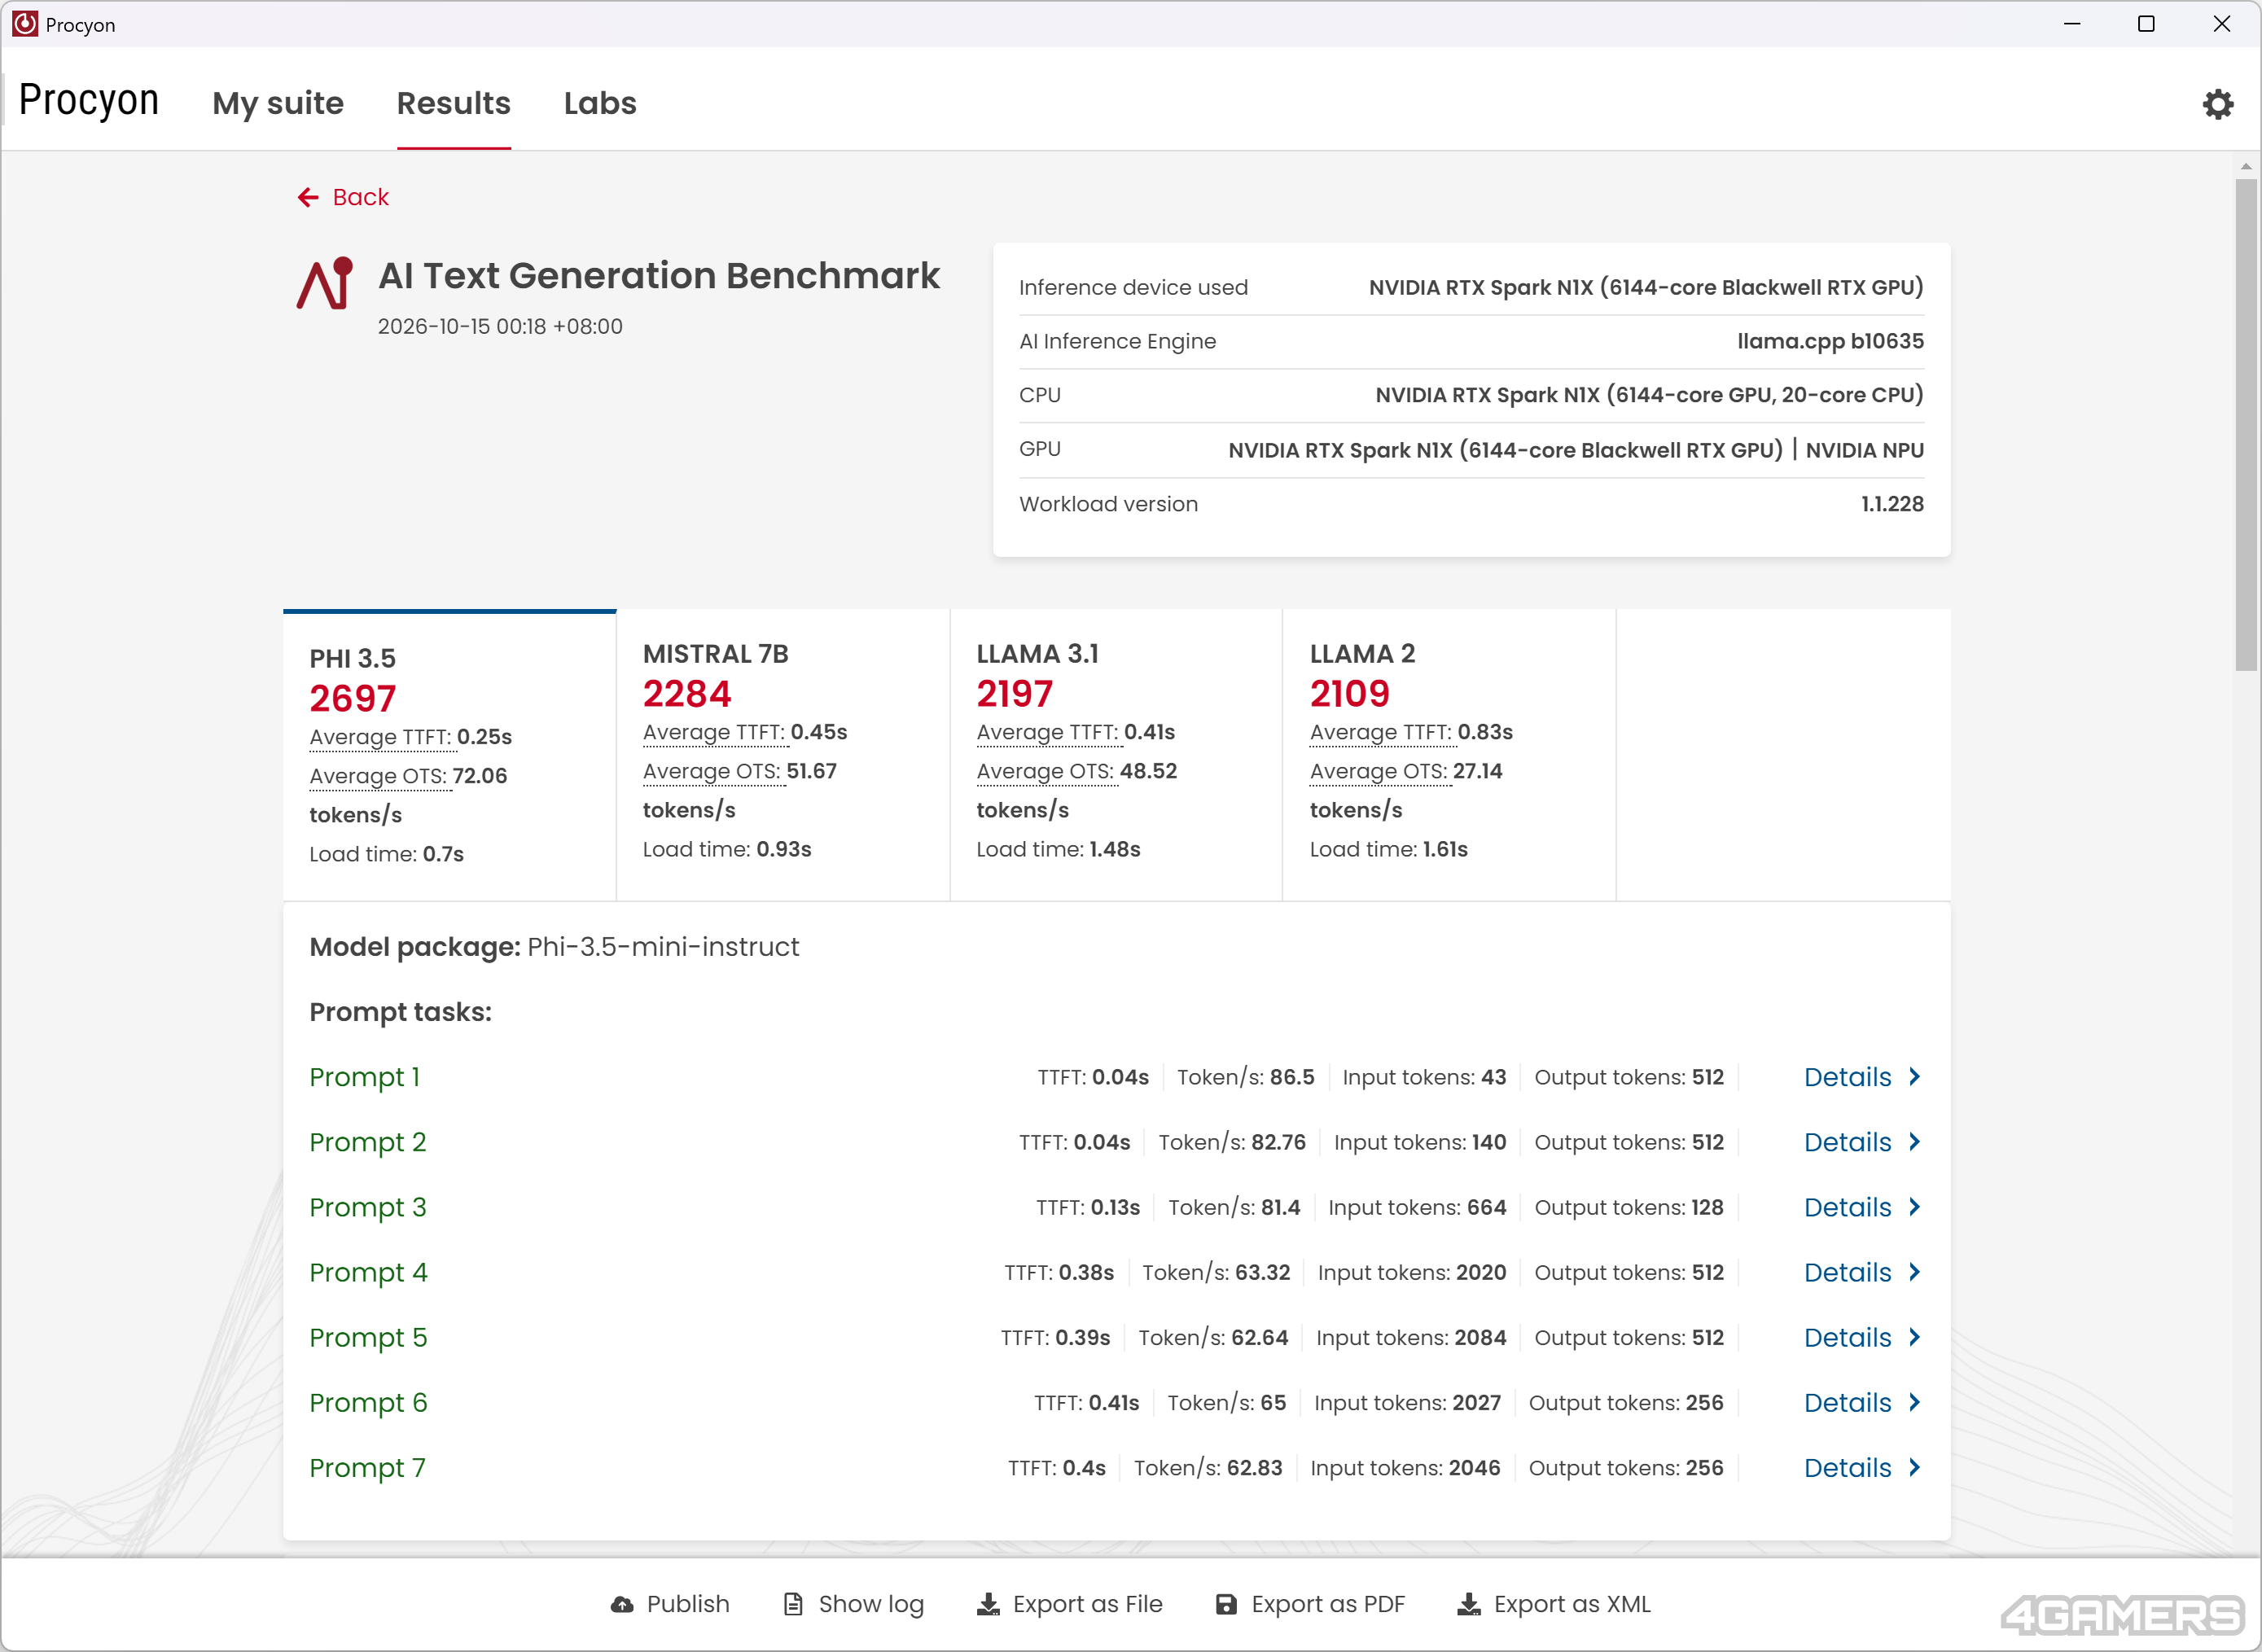Click the workload version '1.1.228'
This screenshot has width=2262, height=1652.
tap(1892, 504)
